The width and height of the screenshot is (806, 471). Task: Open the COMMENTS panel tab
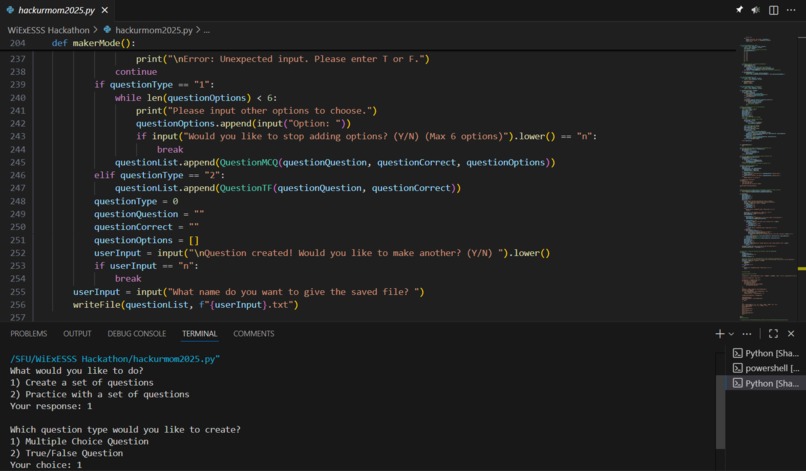(x=253, y=334)
